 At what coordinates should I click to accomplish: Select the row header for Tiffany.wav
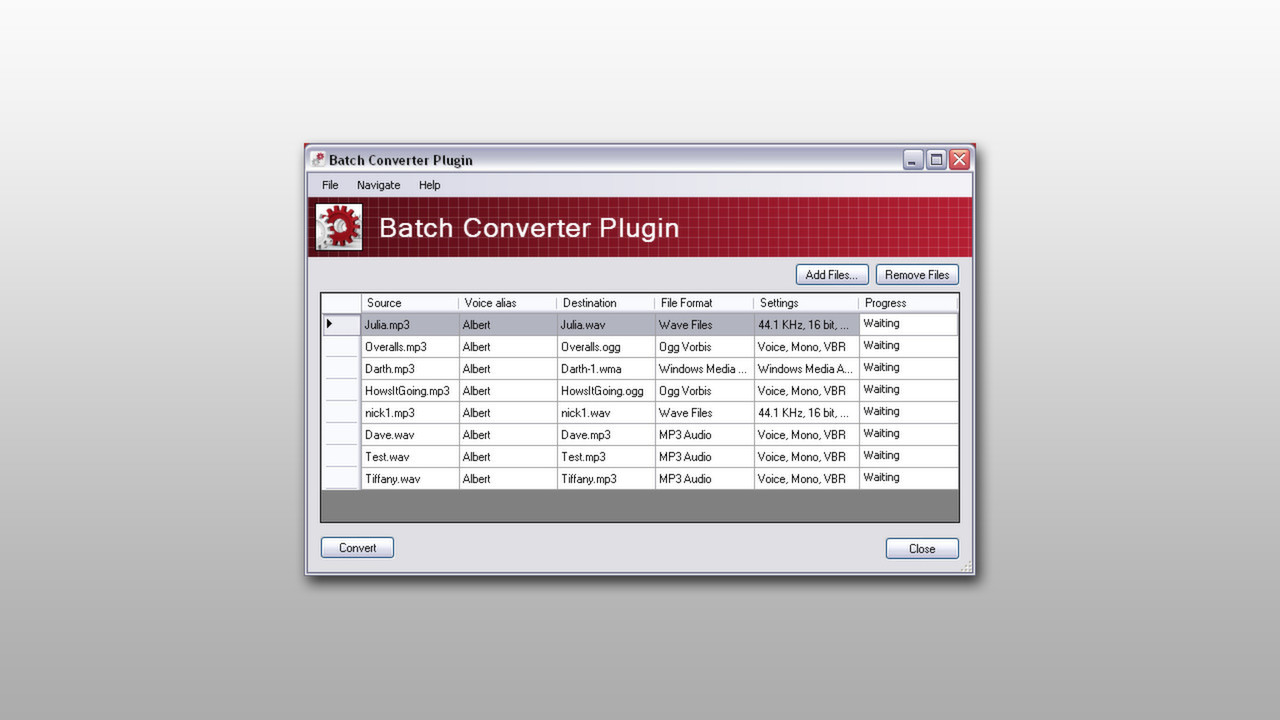click(x=341, y=479)
